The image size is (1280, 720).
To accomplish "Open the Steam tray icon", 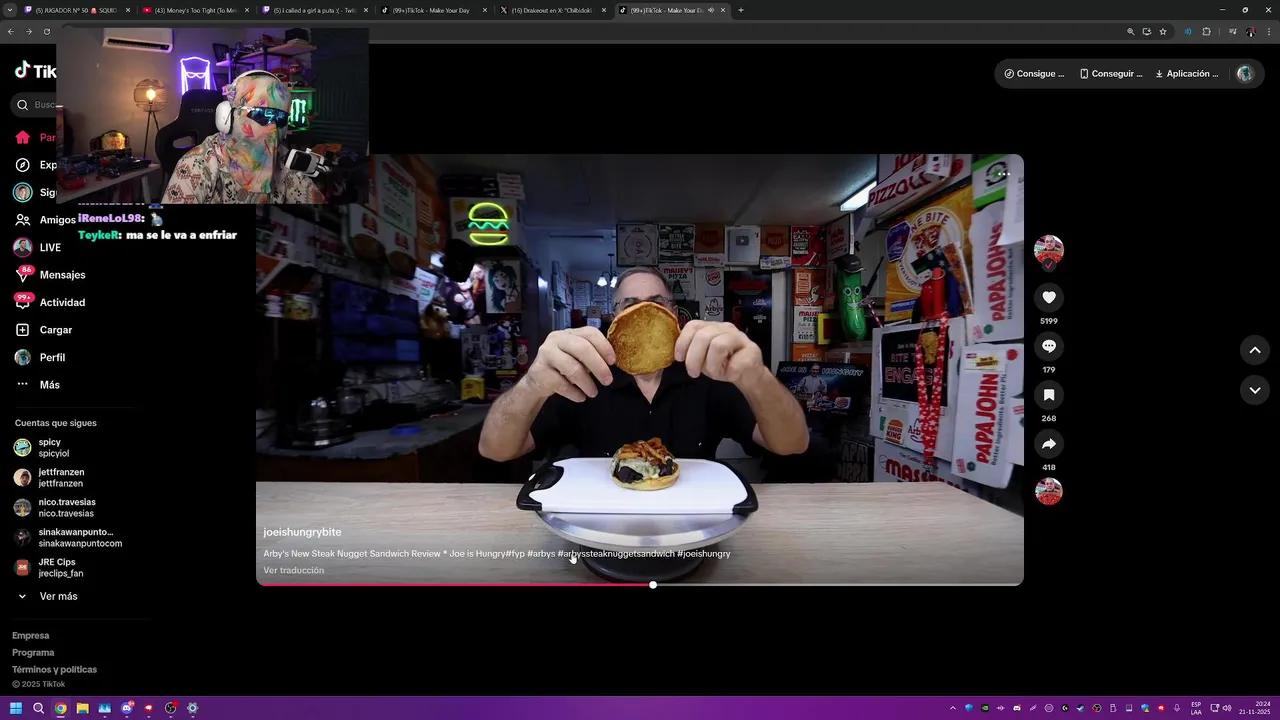I will (1081, 708).
